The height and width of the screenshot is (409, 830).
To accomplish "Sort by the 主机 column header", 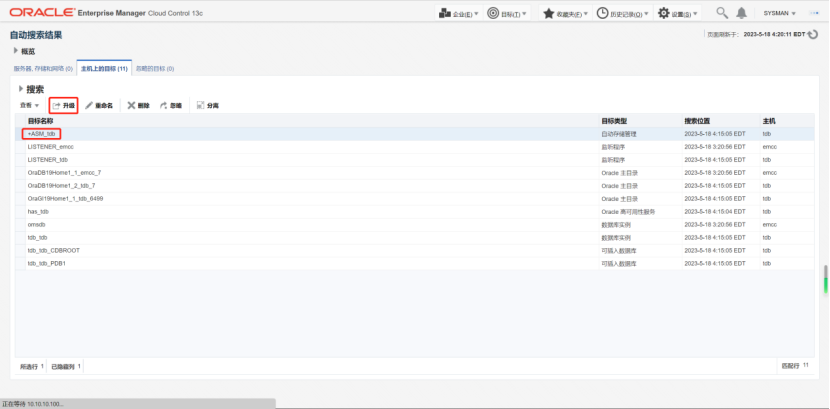I will (787, 121).
